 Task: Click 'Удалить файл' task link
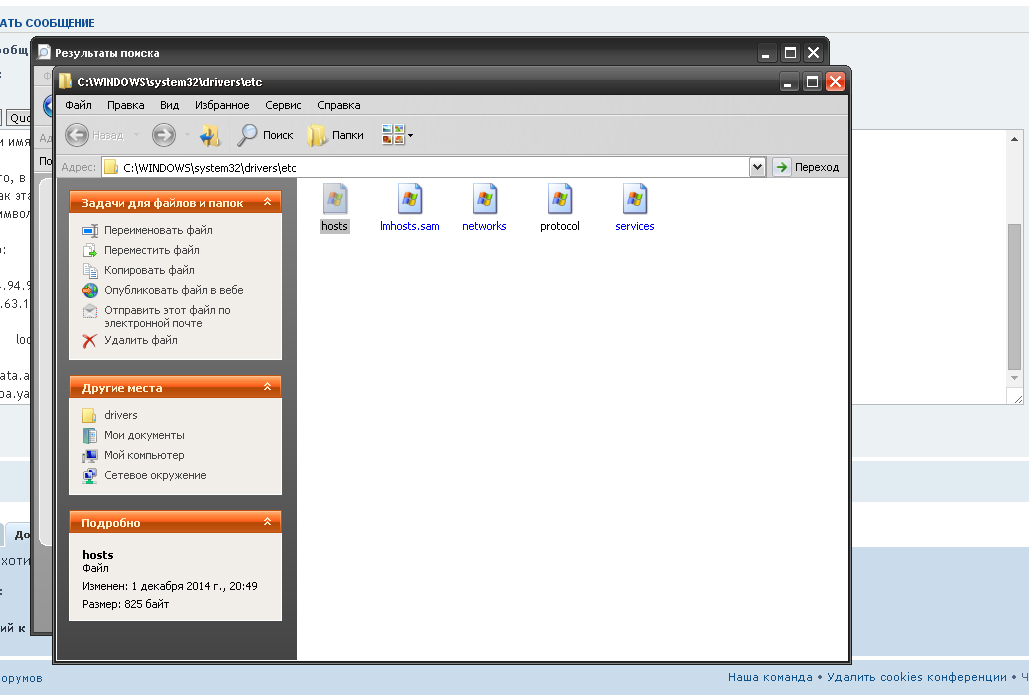(x=140, y=340)
